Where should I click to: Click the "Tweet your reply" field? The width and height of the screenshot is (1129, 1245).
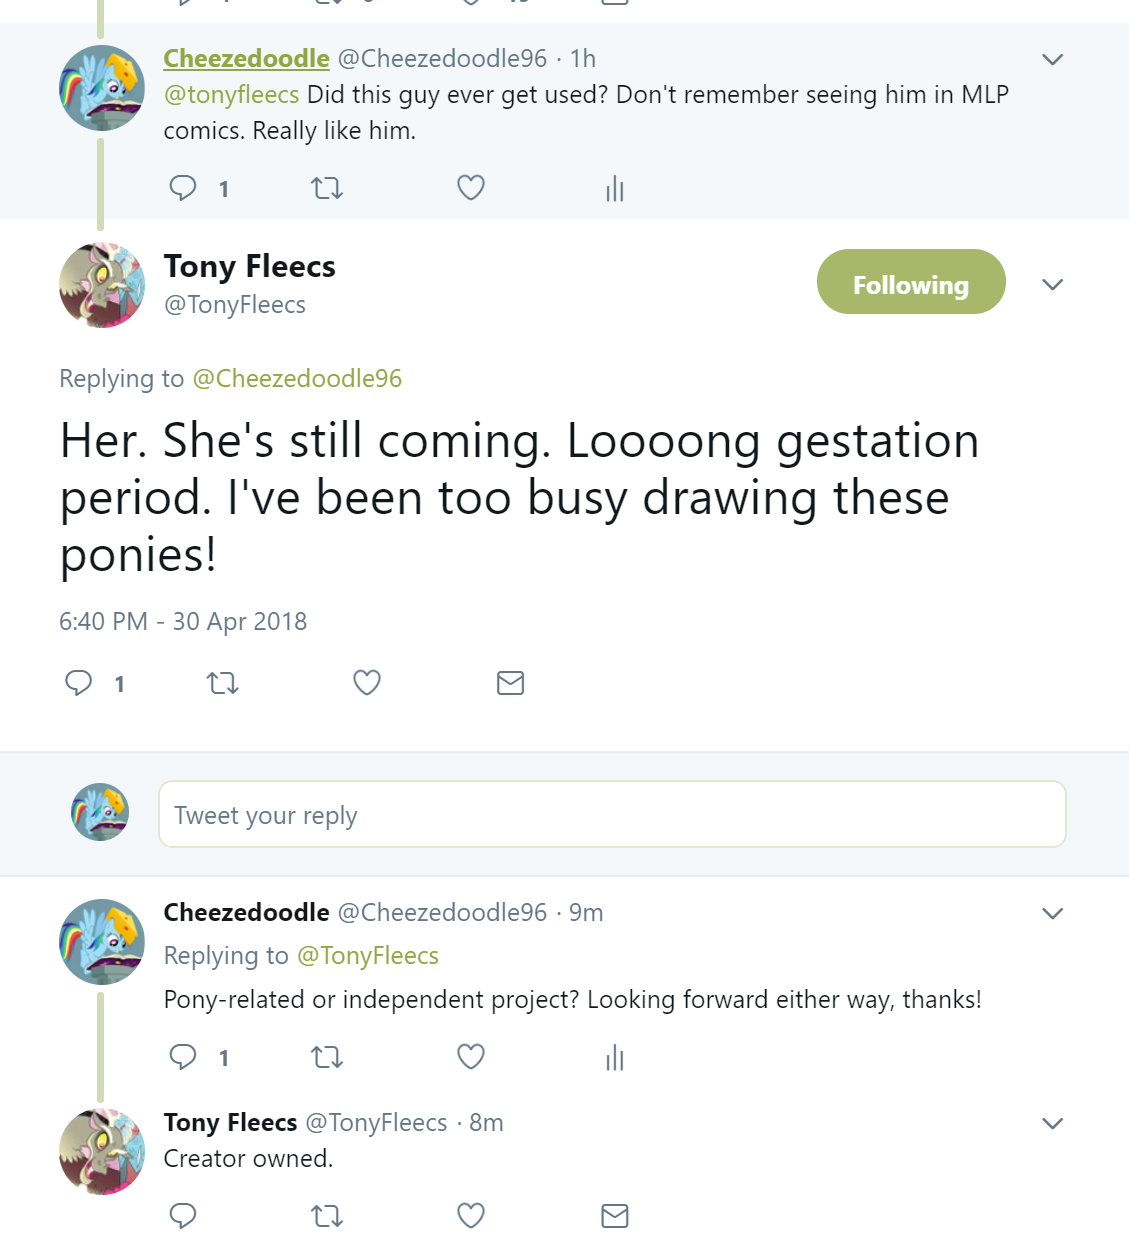coord(612,815)
